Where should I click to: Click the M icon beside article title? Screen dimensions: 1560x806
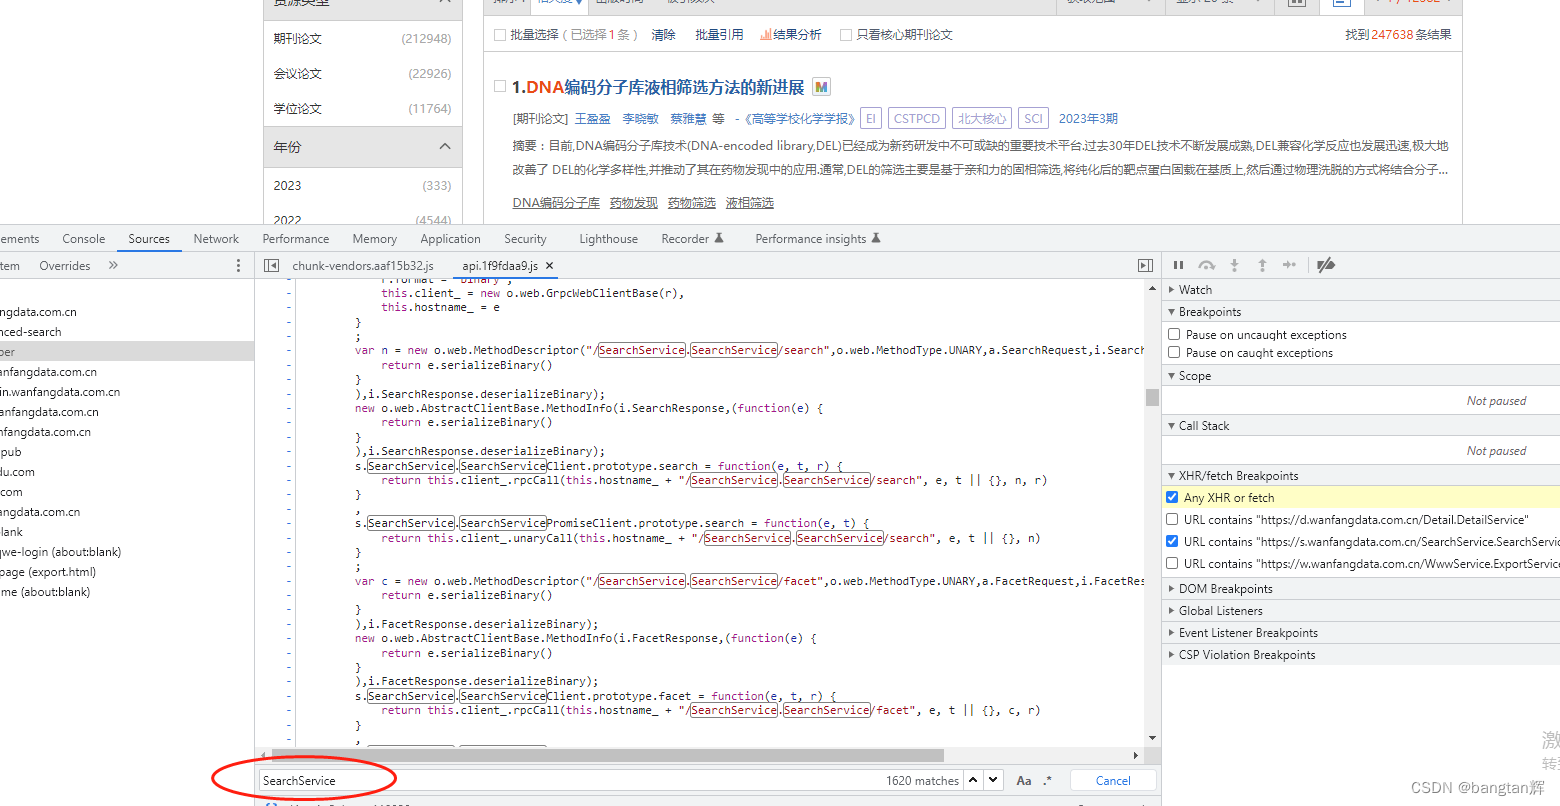click(x=822, y=87)
